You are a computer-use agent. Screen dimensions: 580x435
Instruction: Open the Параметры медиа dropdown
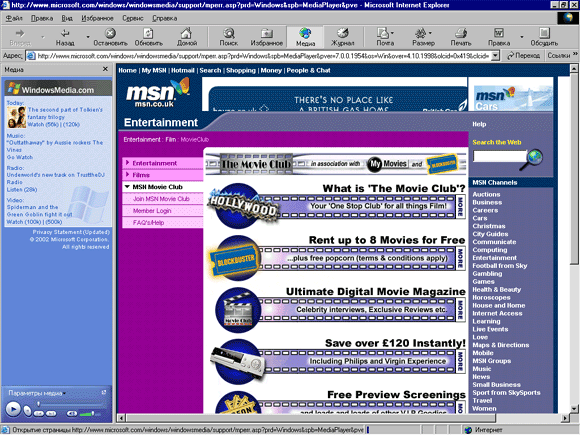coord(37,393)
